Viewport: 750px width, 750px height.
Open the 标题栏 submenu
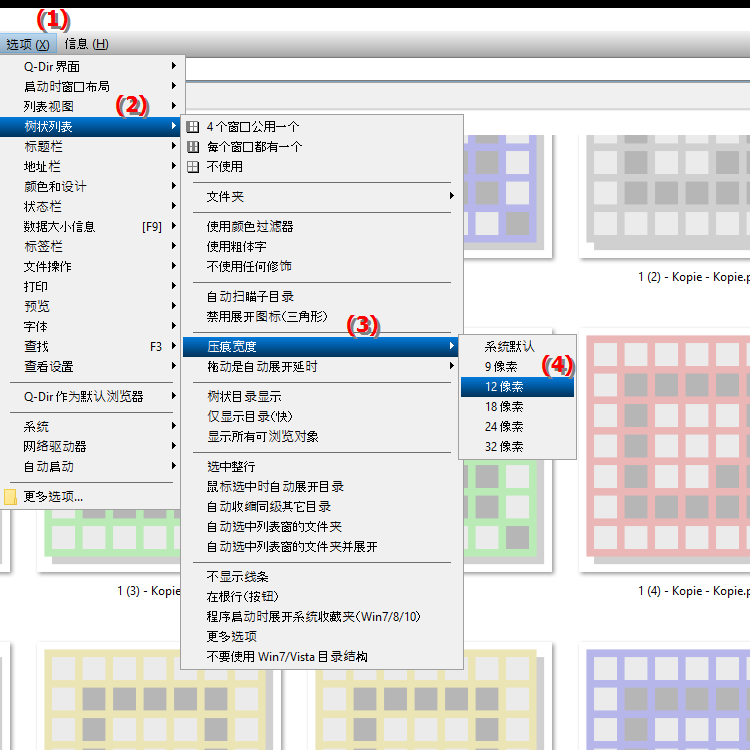pos(90,146)
